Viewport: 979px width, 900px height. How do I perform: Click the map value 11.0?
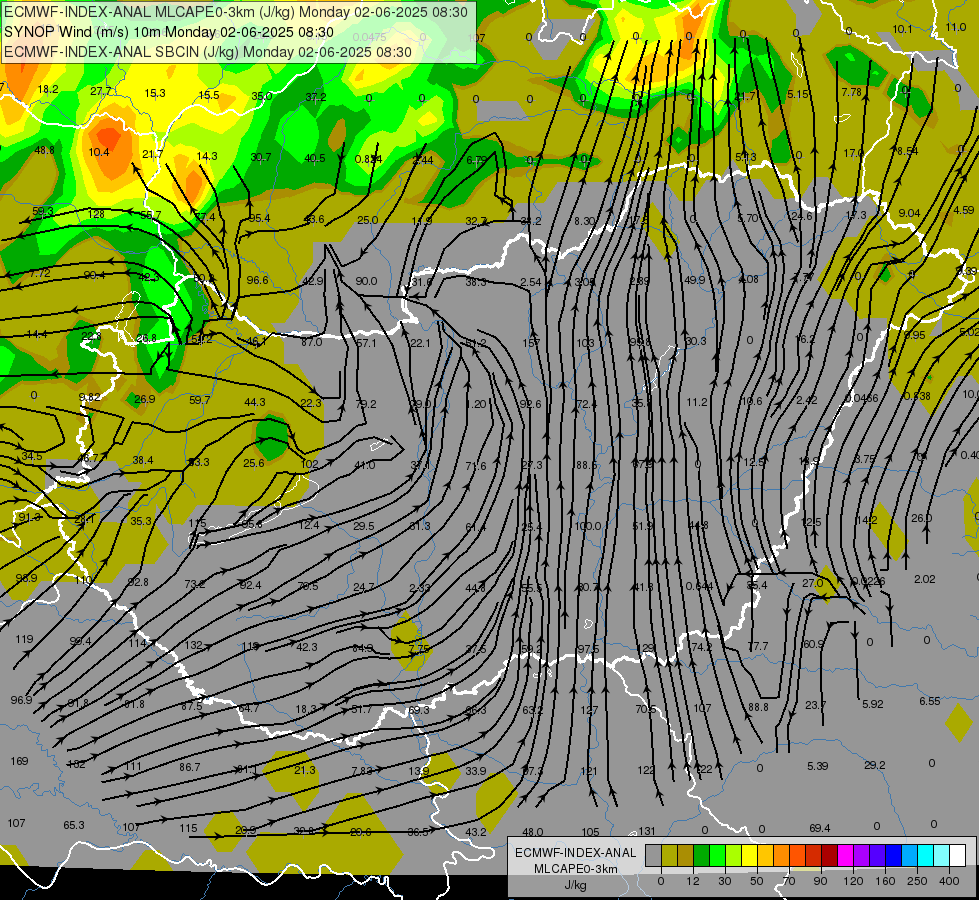(956, 27)
